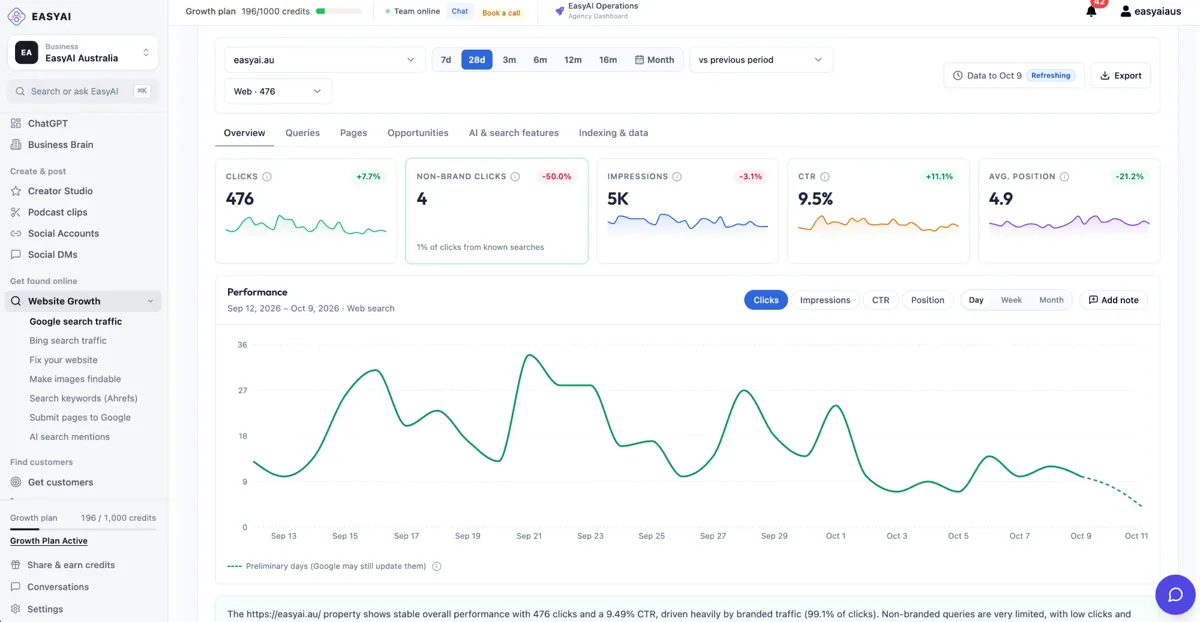Open Fix your website sidebar item
Screen dimensions: 1200x622
tap(64, 360)
